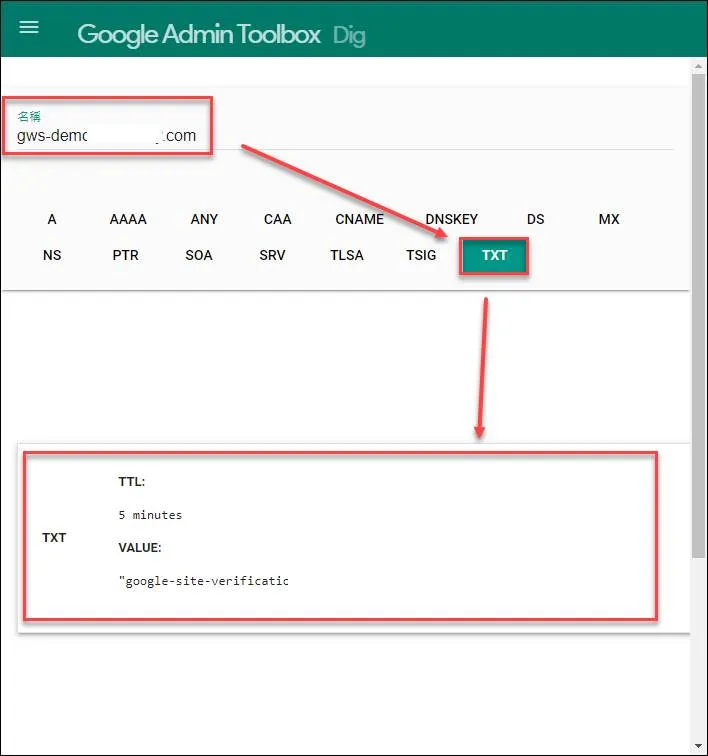
Task: Open the hamburger navigation menu
Action: pyautogui.click(x=29, y=27)
